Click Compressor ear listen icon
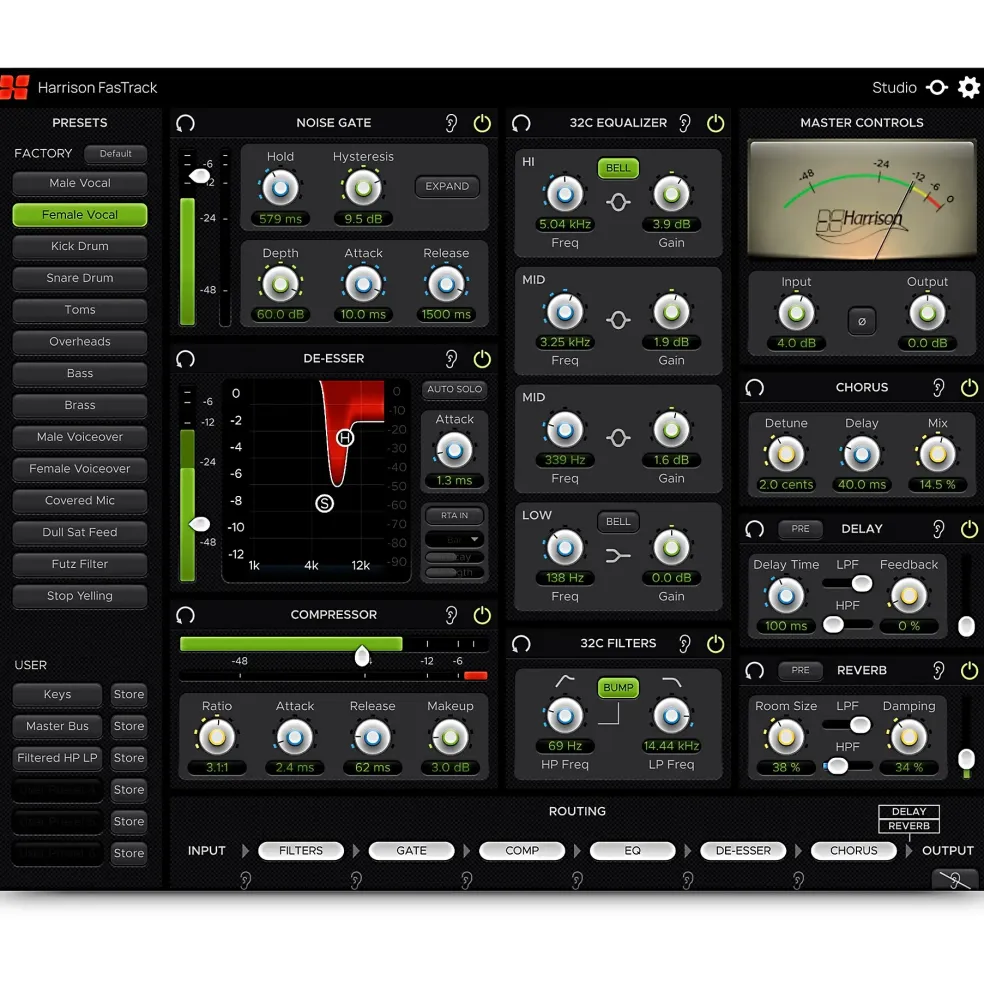This screenshot has width=984, height=985. [x=451, y=615]
